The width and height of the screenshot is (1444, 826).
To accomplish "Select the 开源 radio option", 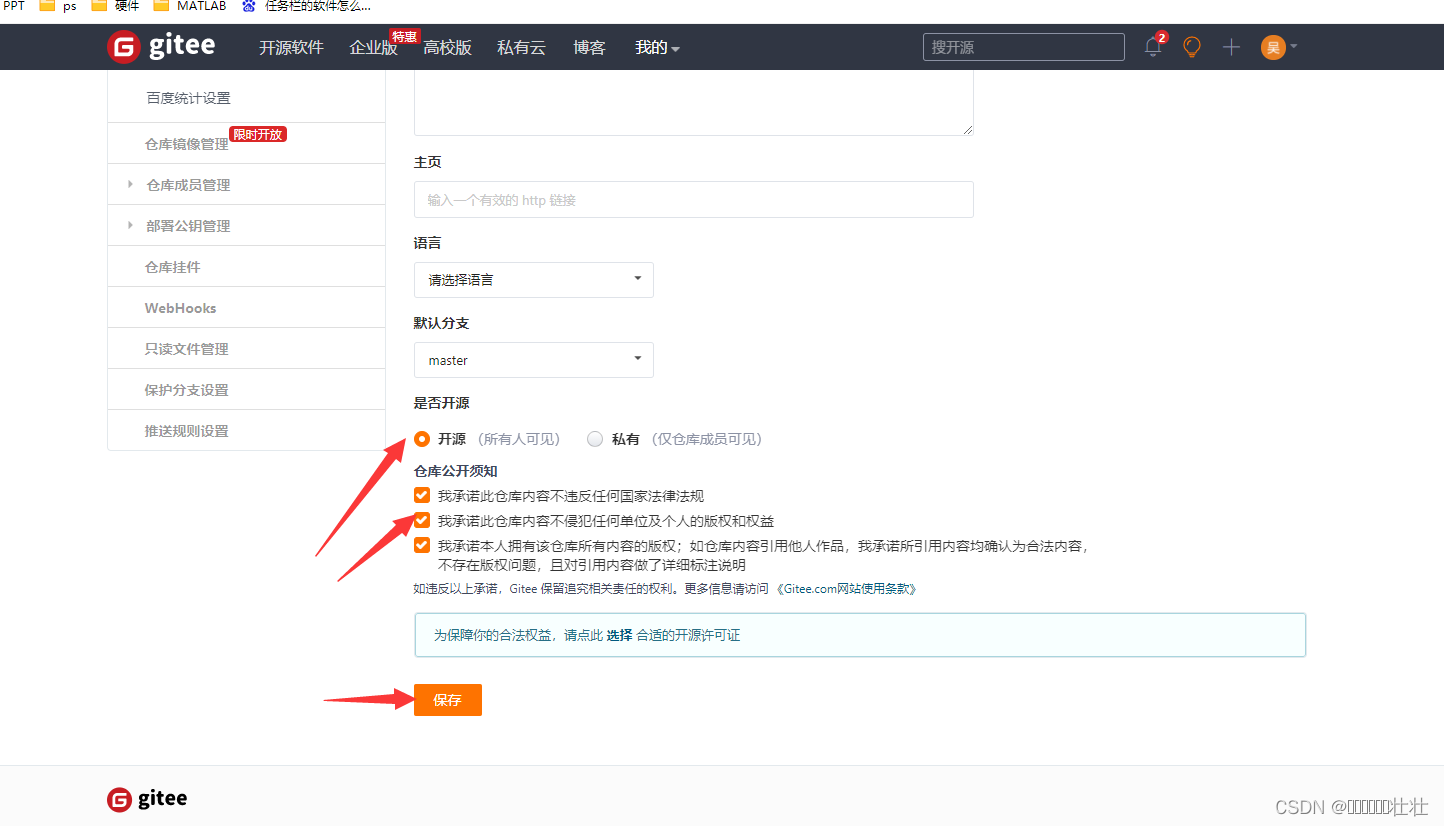I will pos(422,439).
